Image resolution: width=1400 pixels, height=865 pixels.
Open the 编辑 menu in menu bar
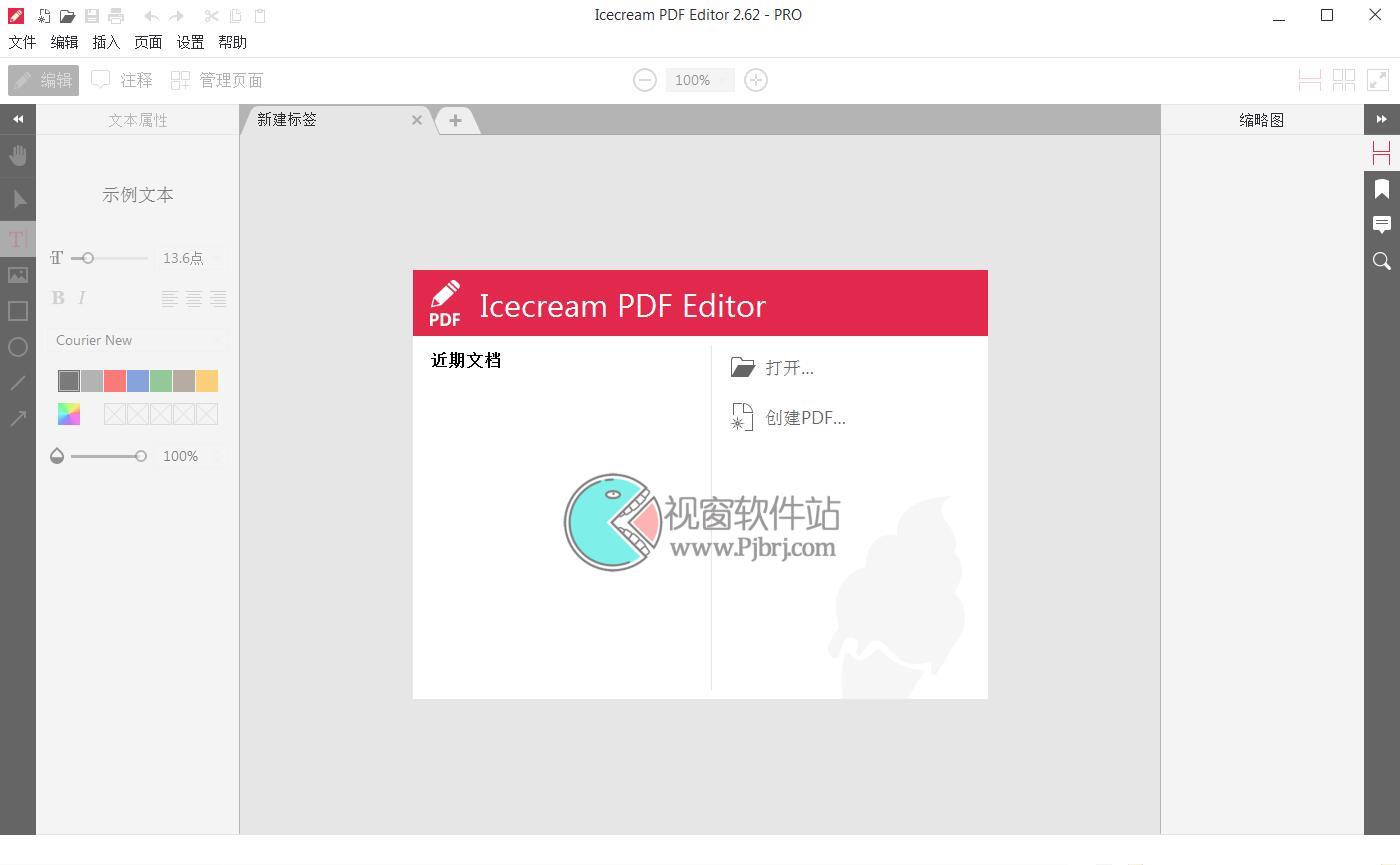click(64, 42)
